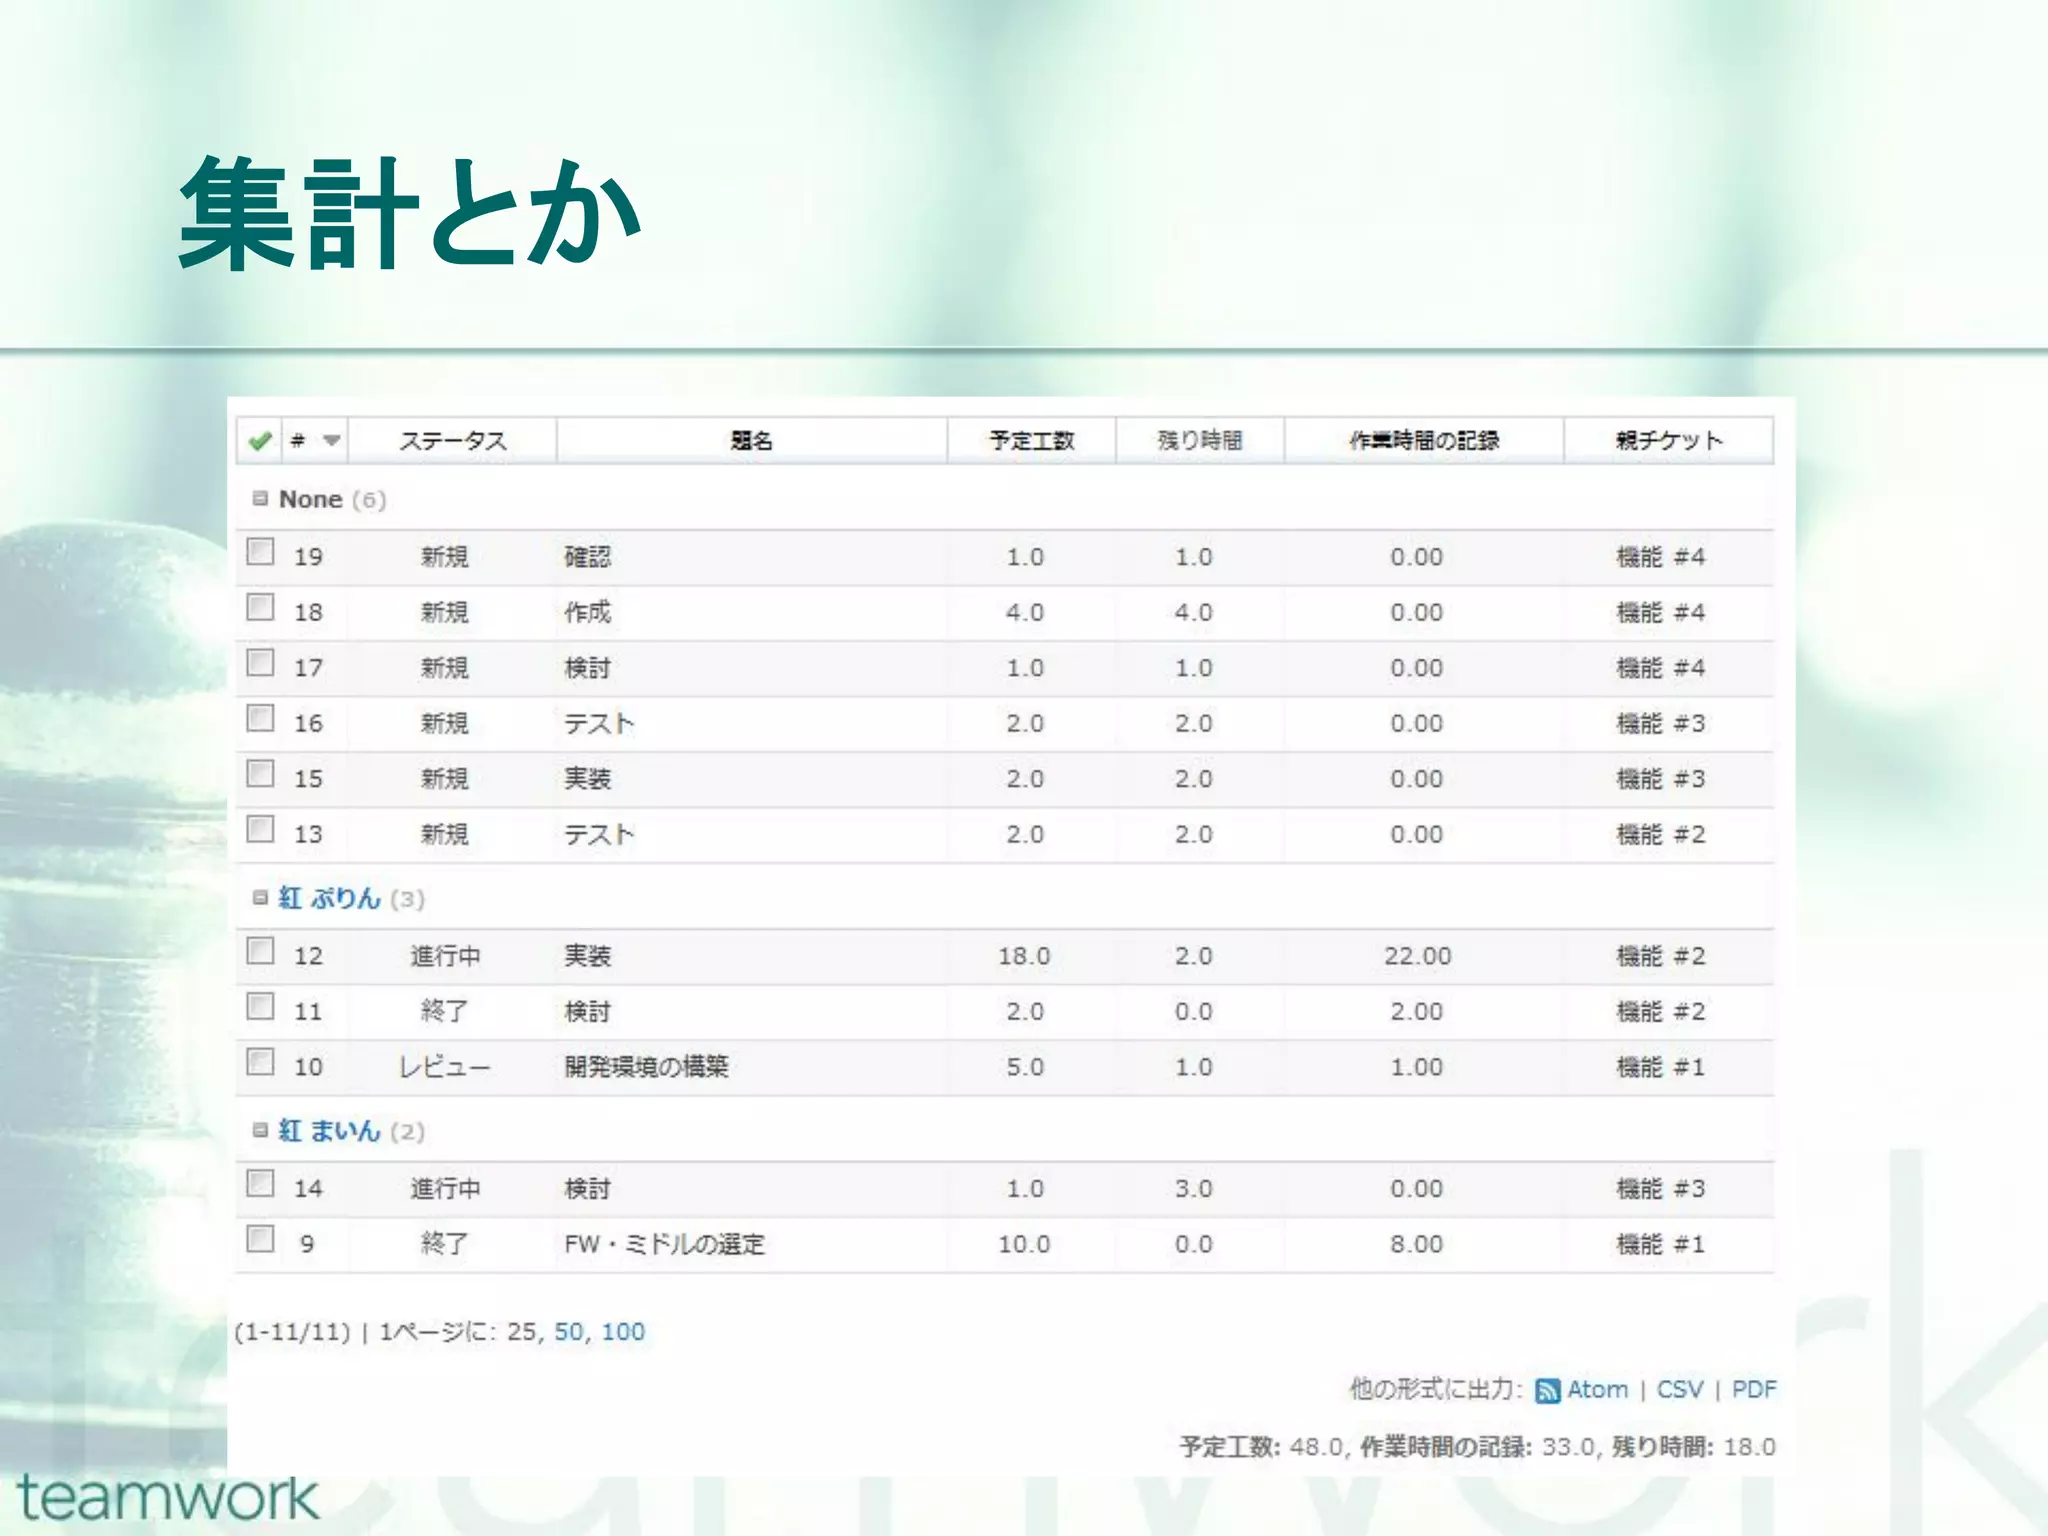Click the 親チケット column header
The image size is (2048, 1536).
pos(1669,441)
